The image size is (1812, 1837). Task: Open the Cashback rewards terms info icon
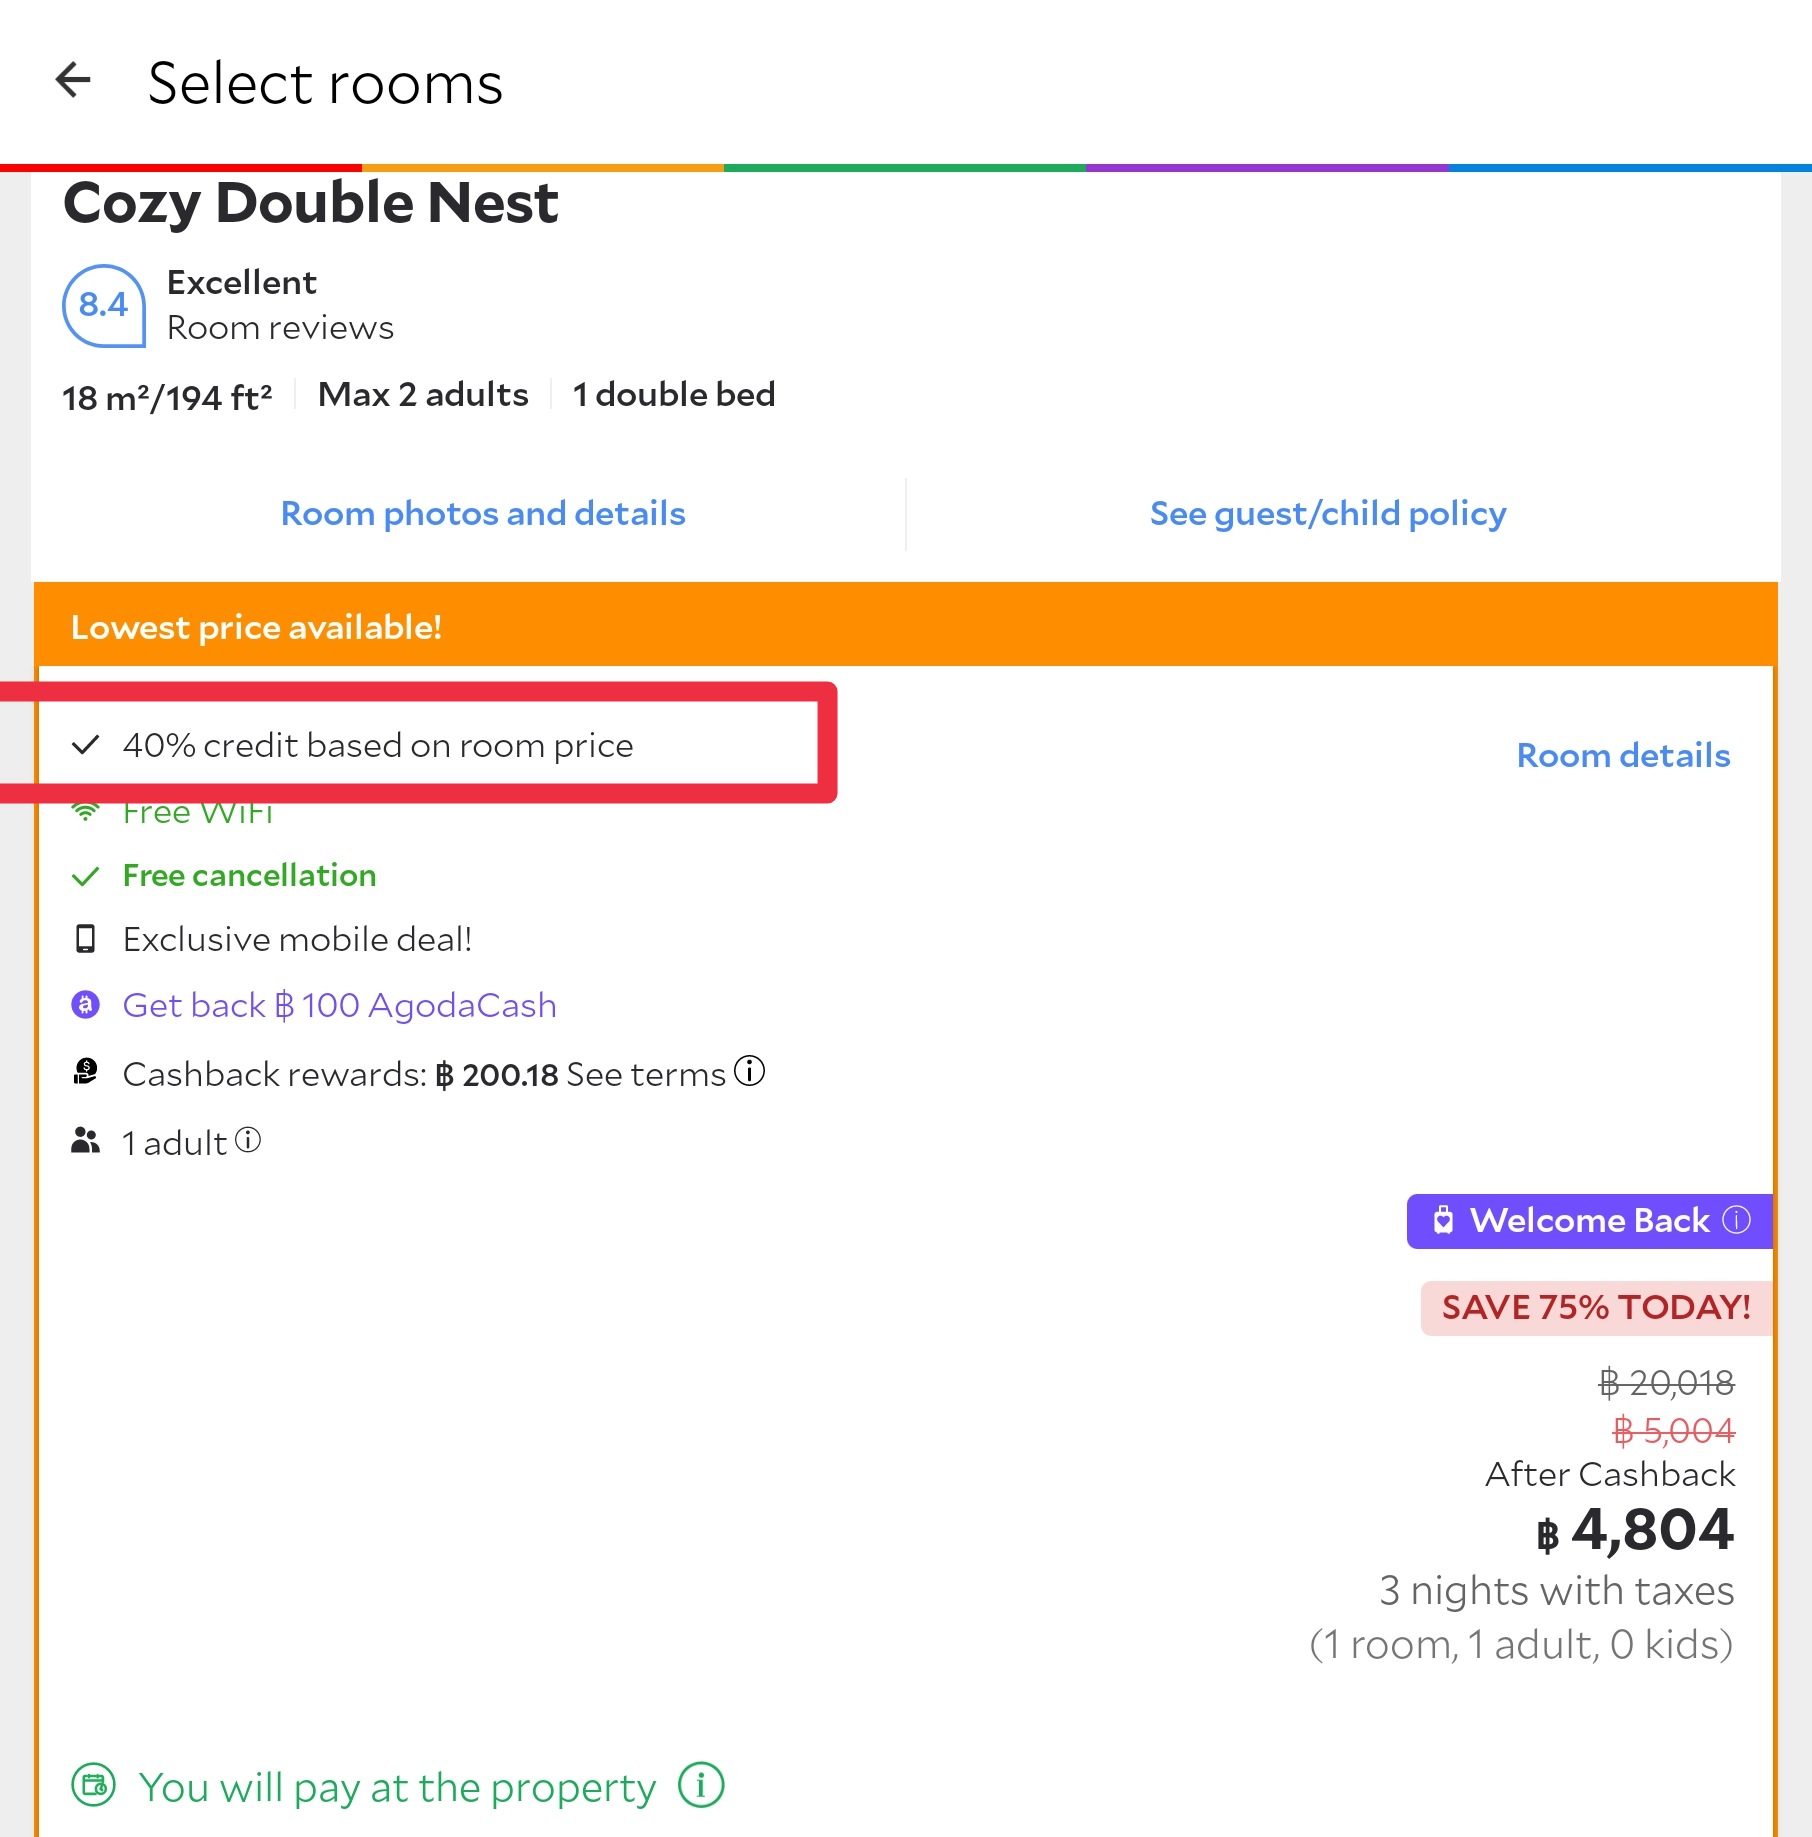tap(749, 1071)
